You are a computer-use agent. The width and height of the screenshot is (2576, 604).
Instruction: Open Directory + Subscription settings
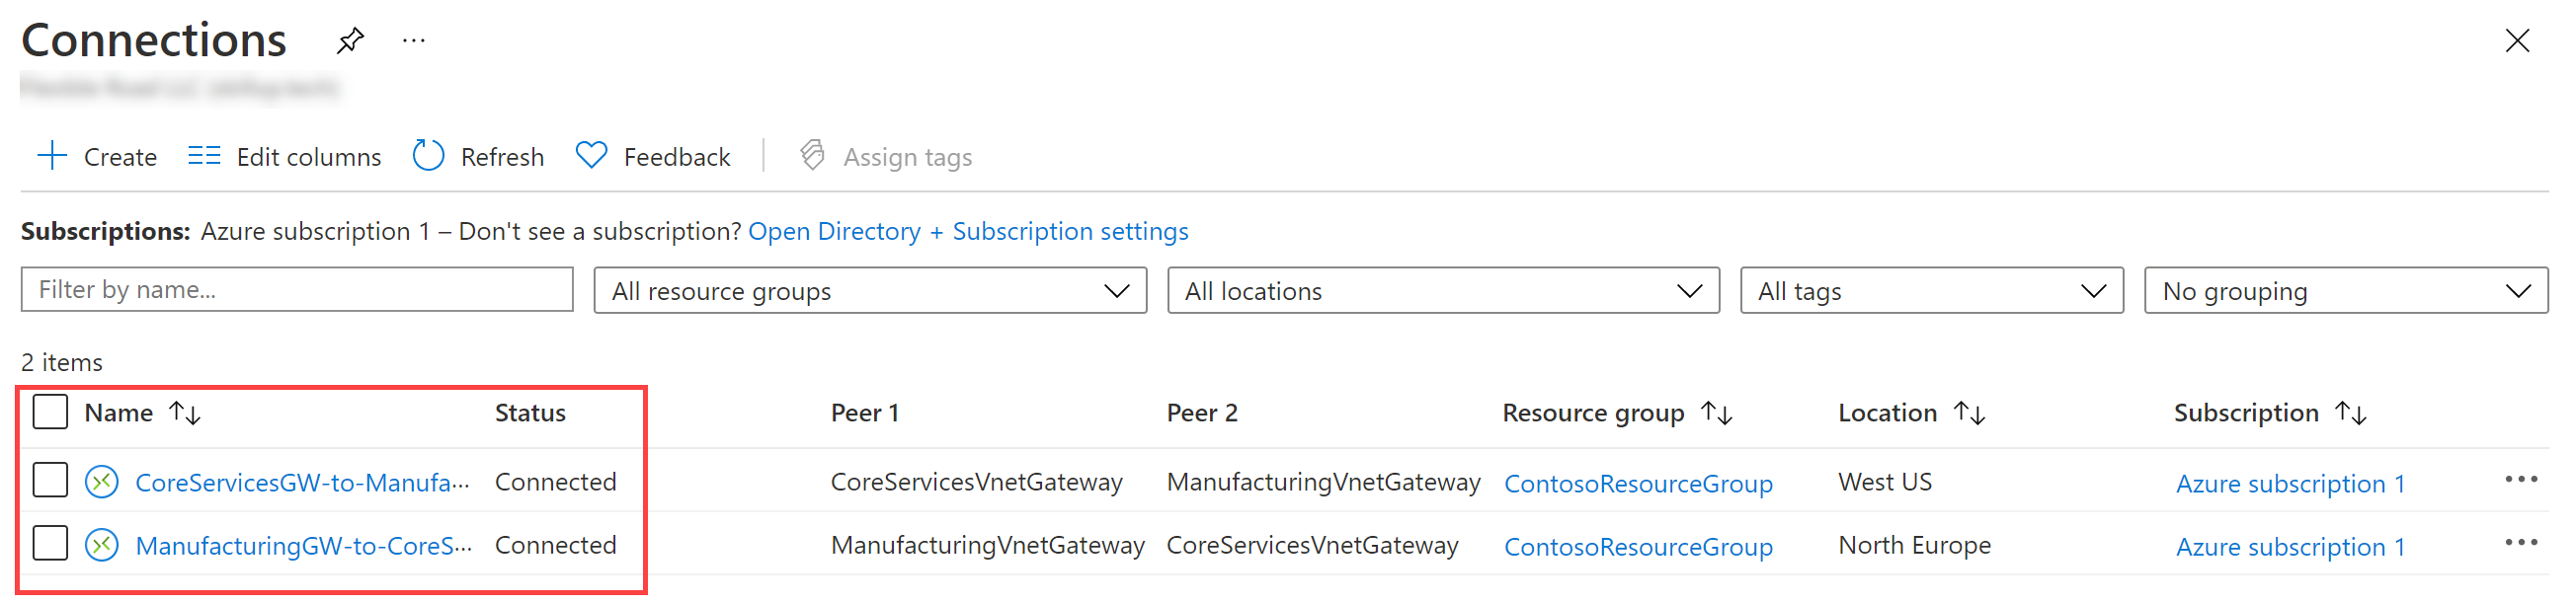coord(968,231)
